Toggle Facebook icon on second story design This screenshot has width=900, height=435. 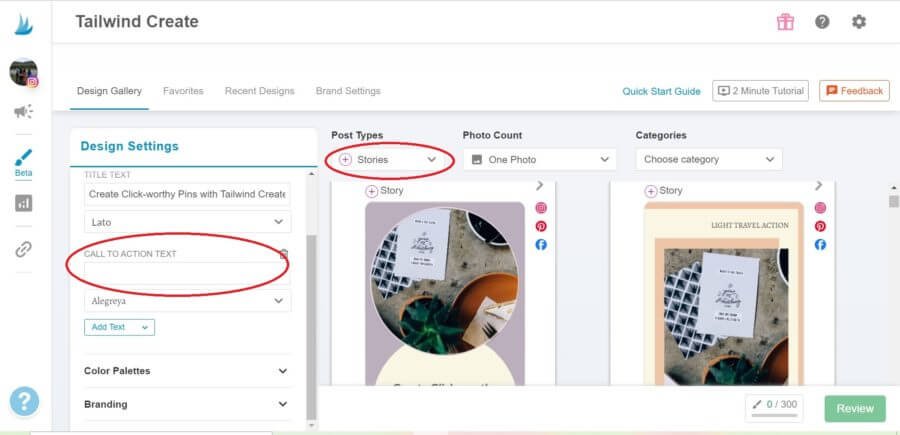[820, 244]
